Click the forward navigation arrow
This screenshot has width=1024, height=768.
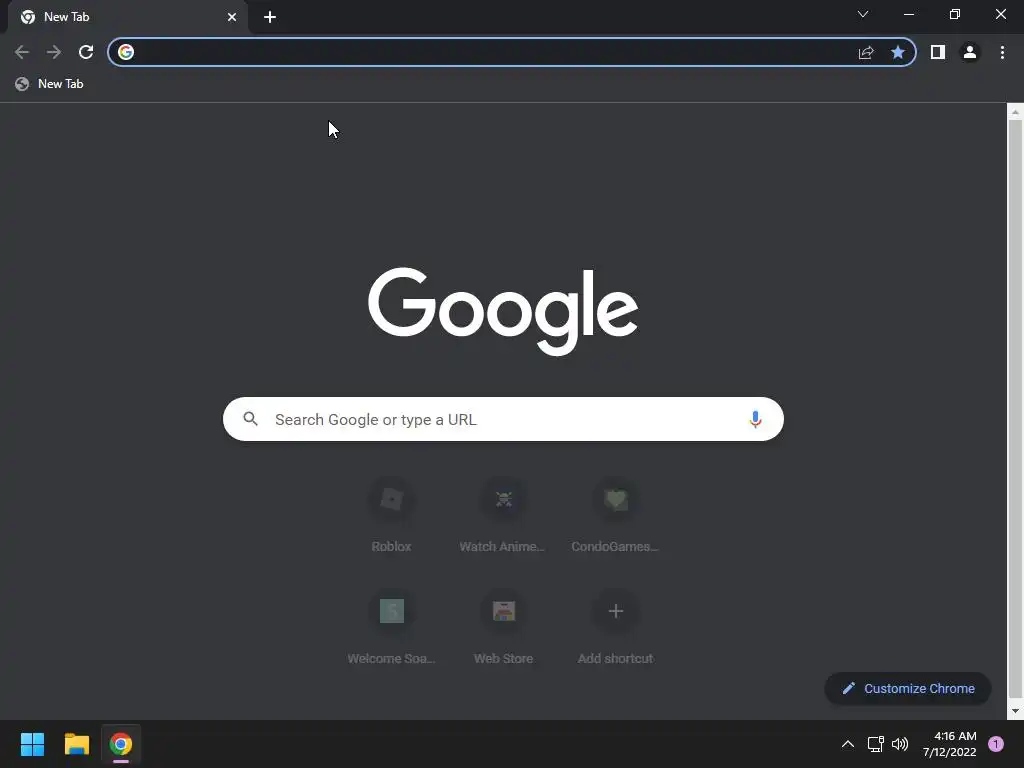point(54,52)
